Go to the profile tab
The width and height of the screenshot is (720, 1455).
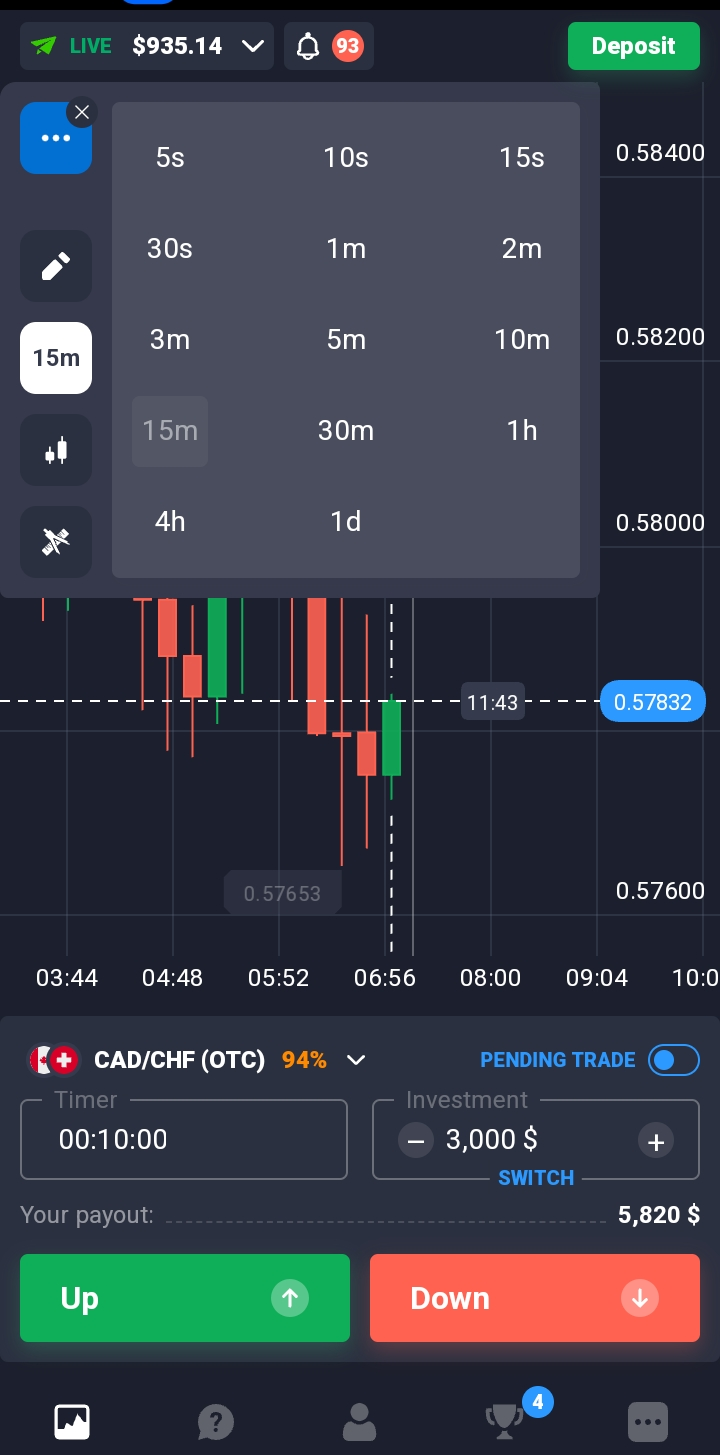(359, 1420)
